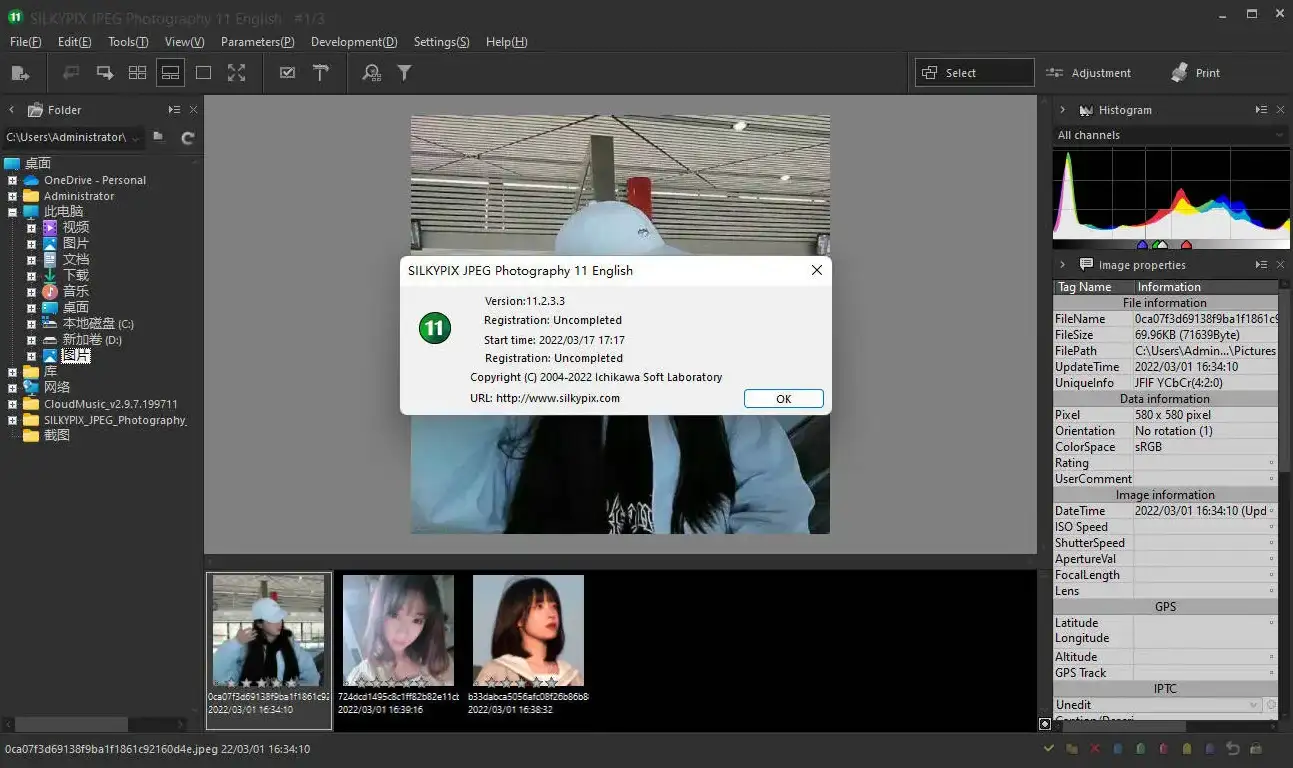Image resolution: width=1293 pixels, height=768 pixels.
Task: Apply the red color label to the thumbnail
Action: tap(1162, 748)
